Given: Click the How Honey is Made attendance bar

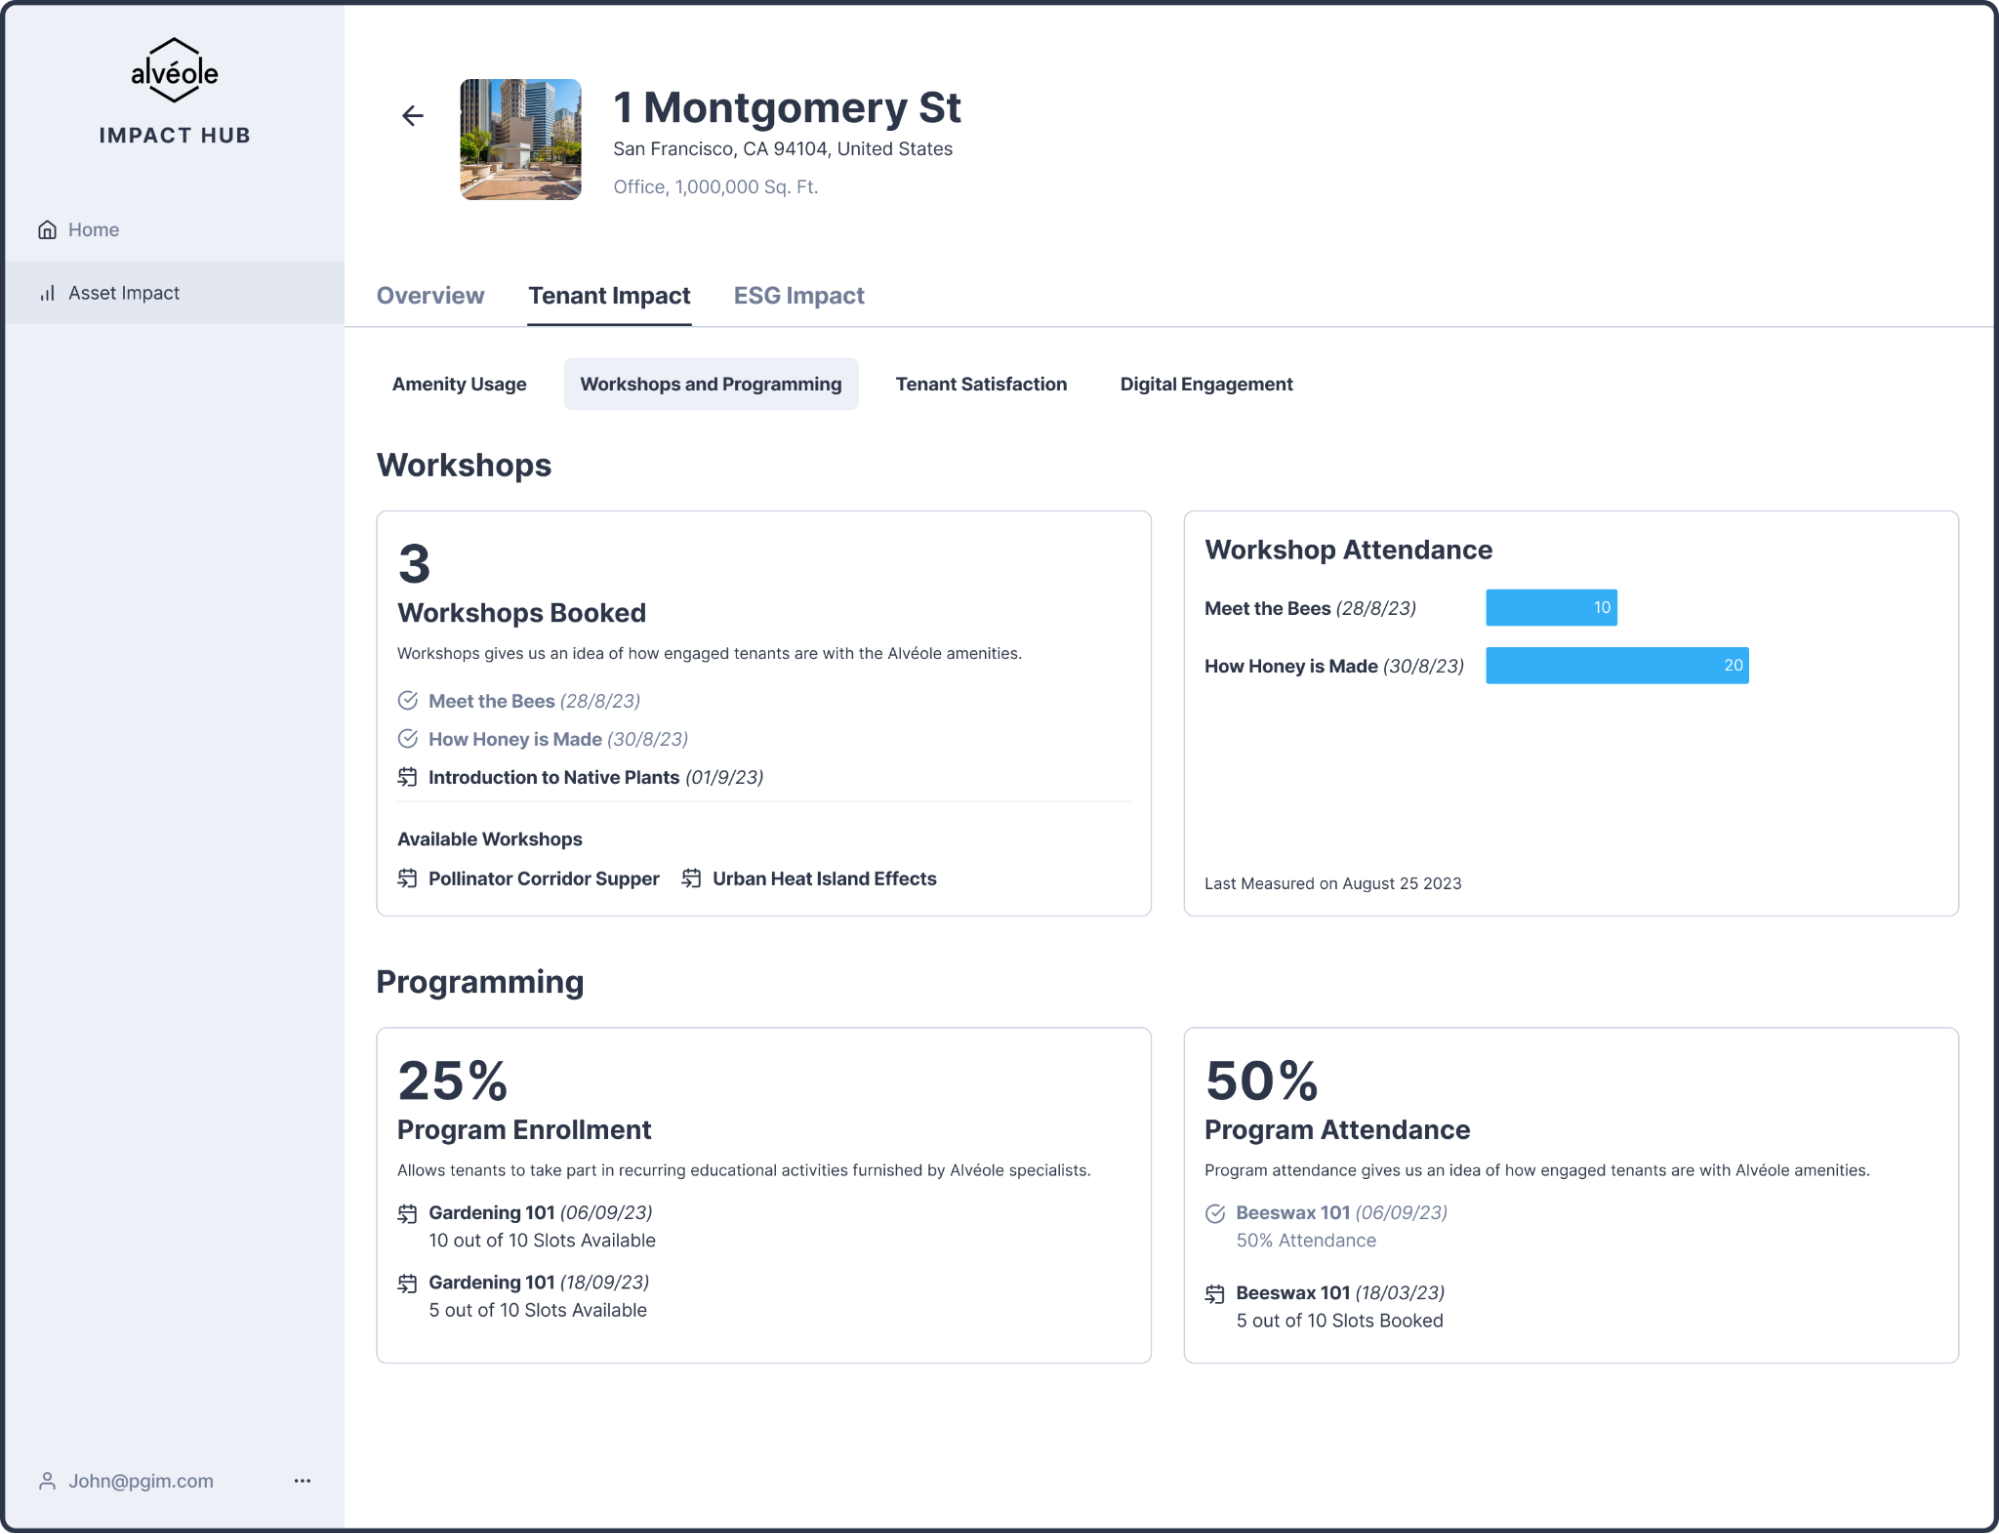Looking at the screenshot, I should click(x=1616, y=666).
